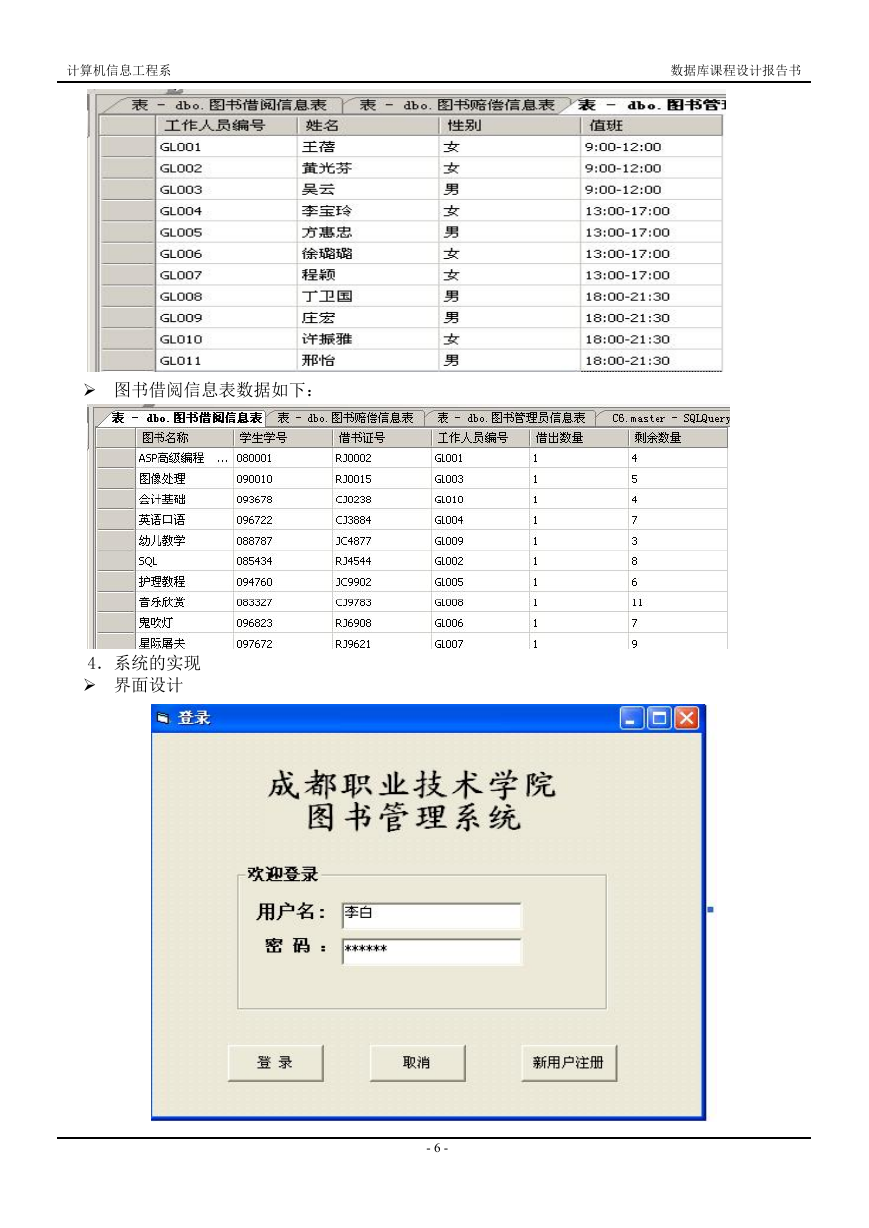This screenshot has height=1228, width=869.
Task: Open 新用户注册 registration
Action: click(569, 1063)
